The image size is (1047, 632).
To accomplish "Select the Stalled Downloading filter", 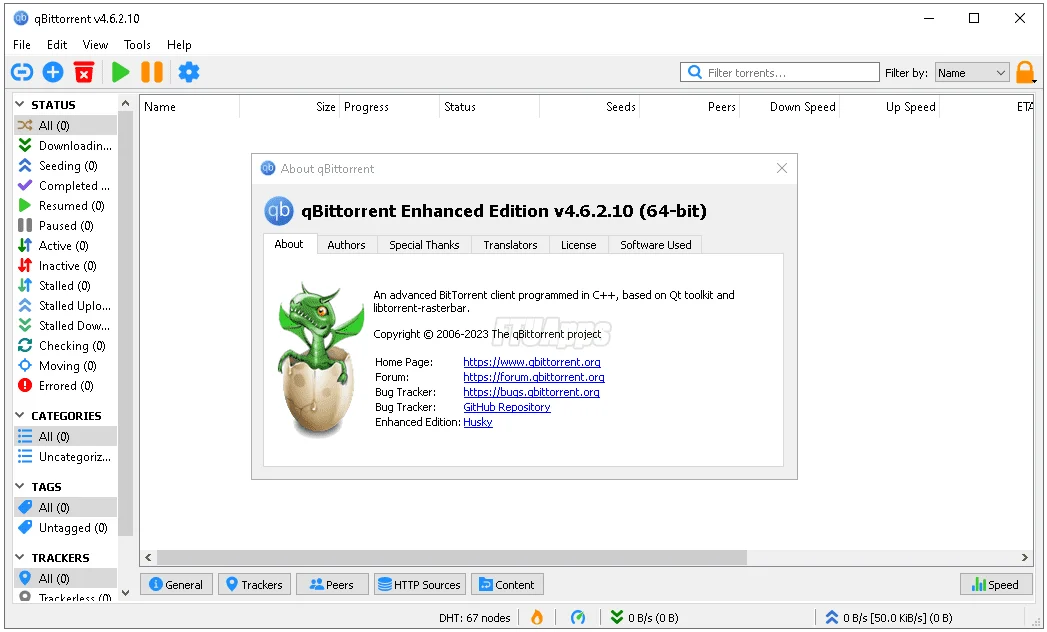I will pyautogui.click(x=65, y=326).
